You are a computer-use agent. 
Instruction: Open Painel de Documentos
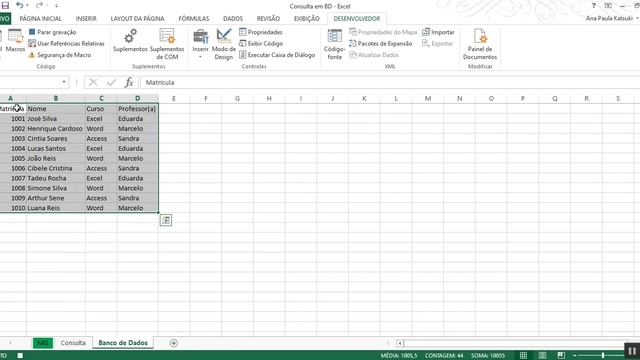pos(480,44)
